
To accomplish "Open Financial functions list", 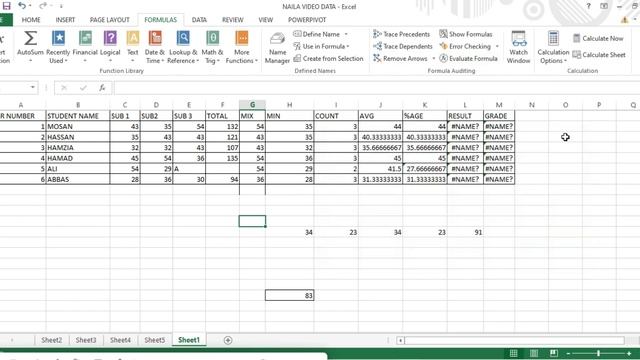I will [x=85, y=47].
